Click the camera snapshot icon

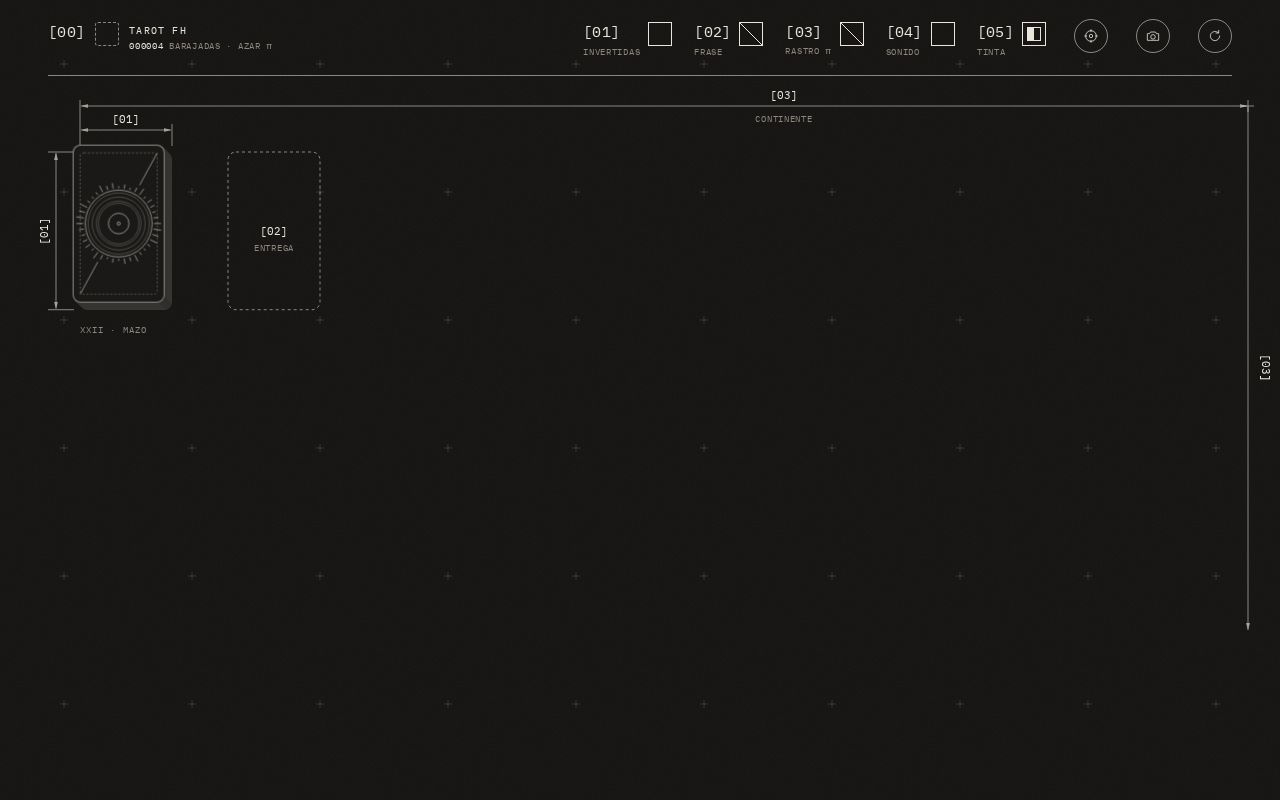pos(1153,36)
